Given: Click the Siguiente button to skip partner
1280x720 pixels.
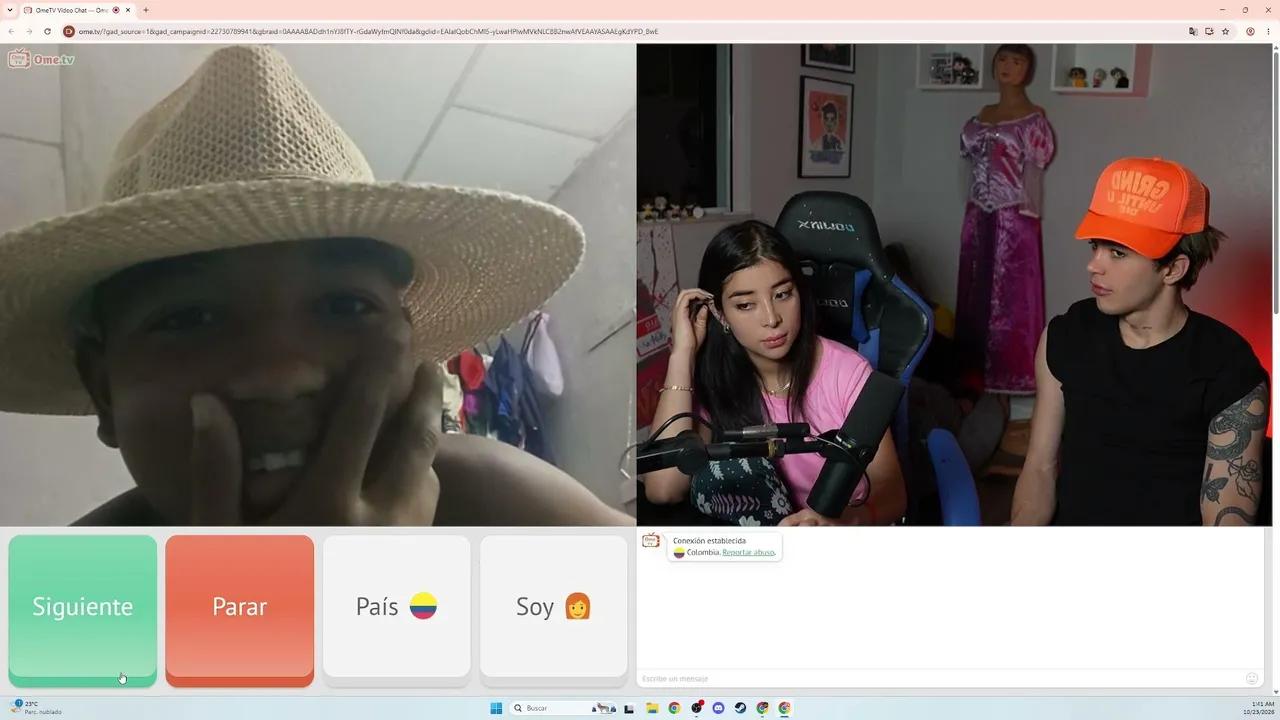Looking at the screenshot, I should click(x=83, y=610).
